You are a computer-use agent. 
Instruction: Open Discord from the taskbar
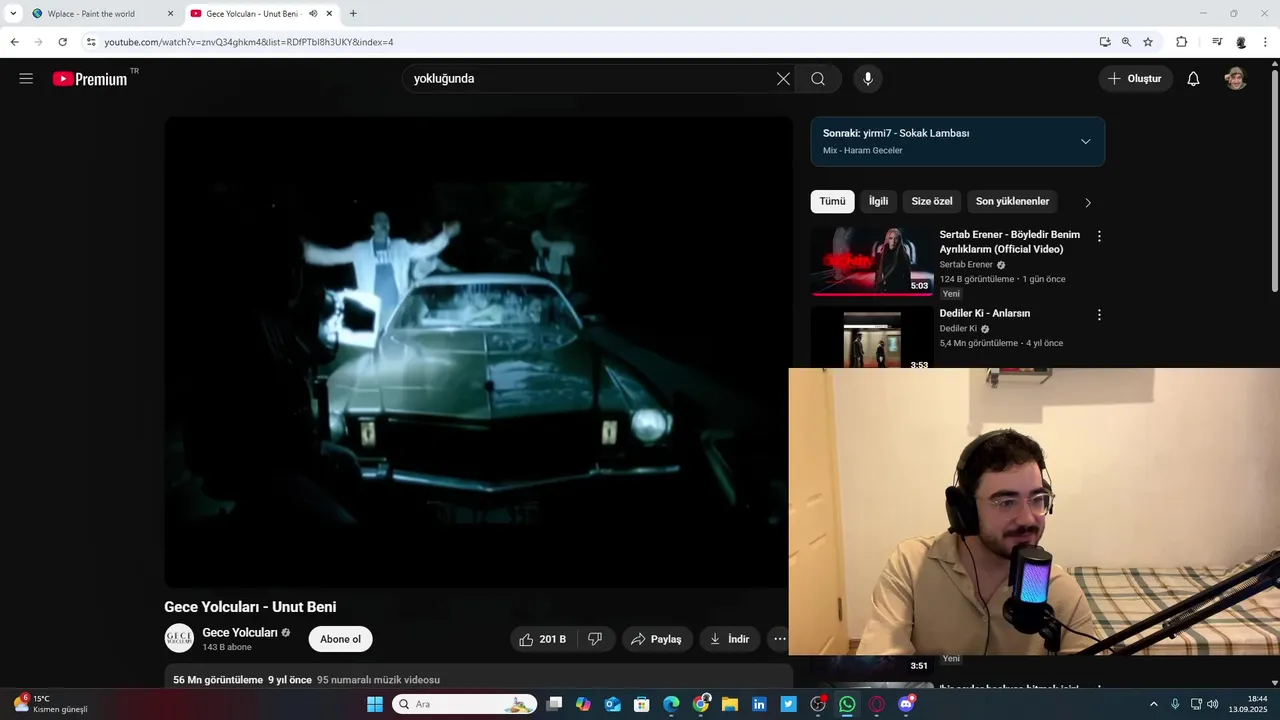pyautogui.click(x=906, y=704)
